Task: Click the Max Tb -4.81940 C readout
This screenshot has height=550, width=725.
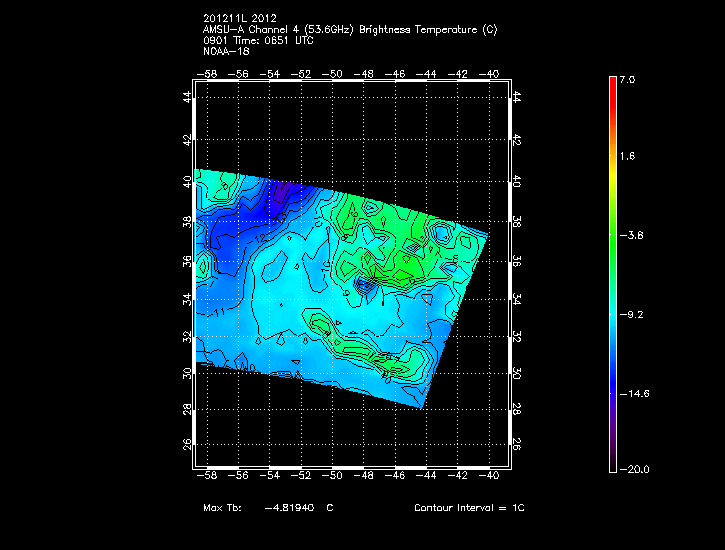Action: [x=268, y=508]
